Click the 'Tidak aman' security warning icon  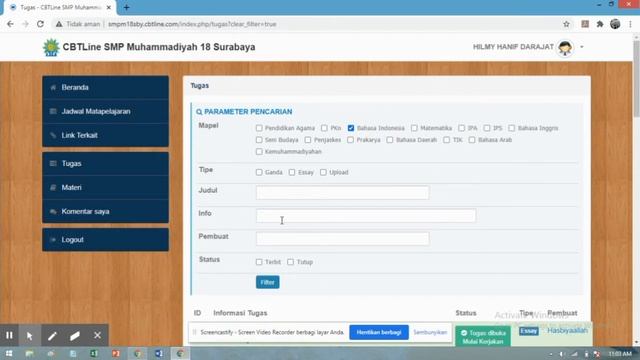tap(59, 24)
